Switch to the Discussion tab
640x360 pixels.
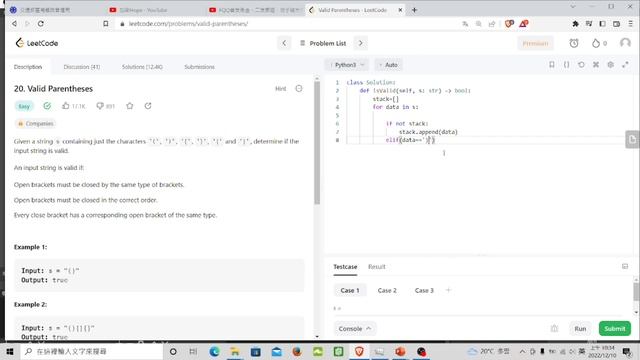point(82,67)
